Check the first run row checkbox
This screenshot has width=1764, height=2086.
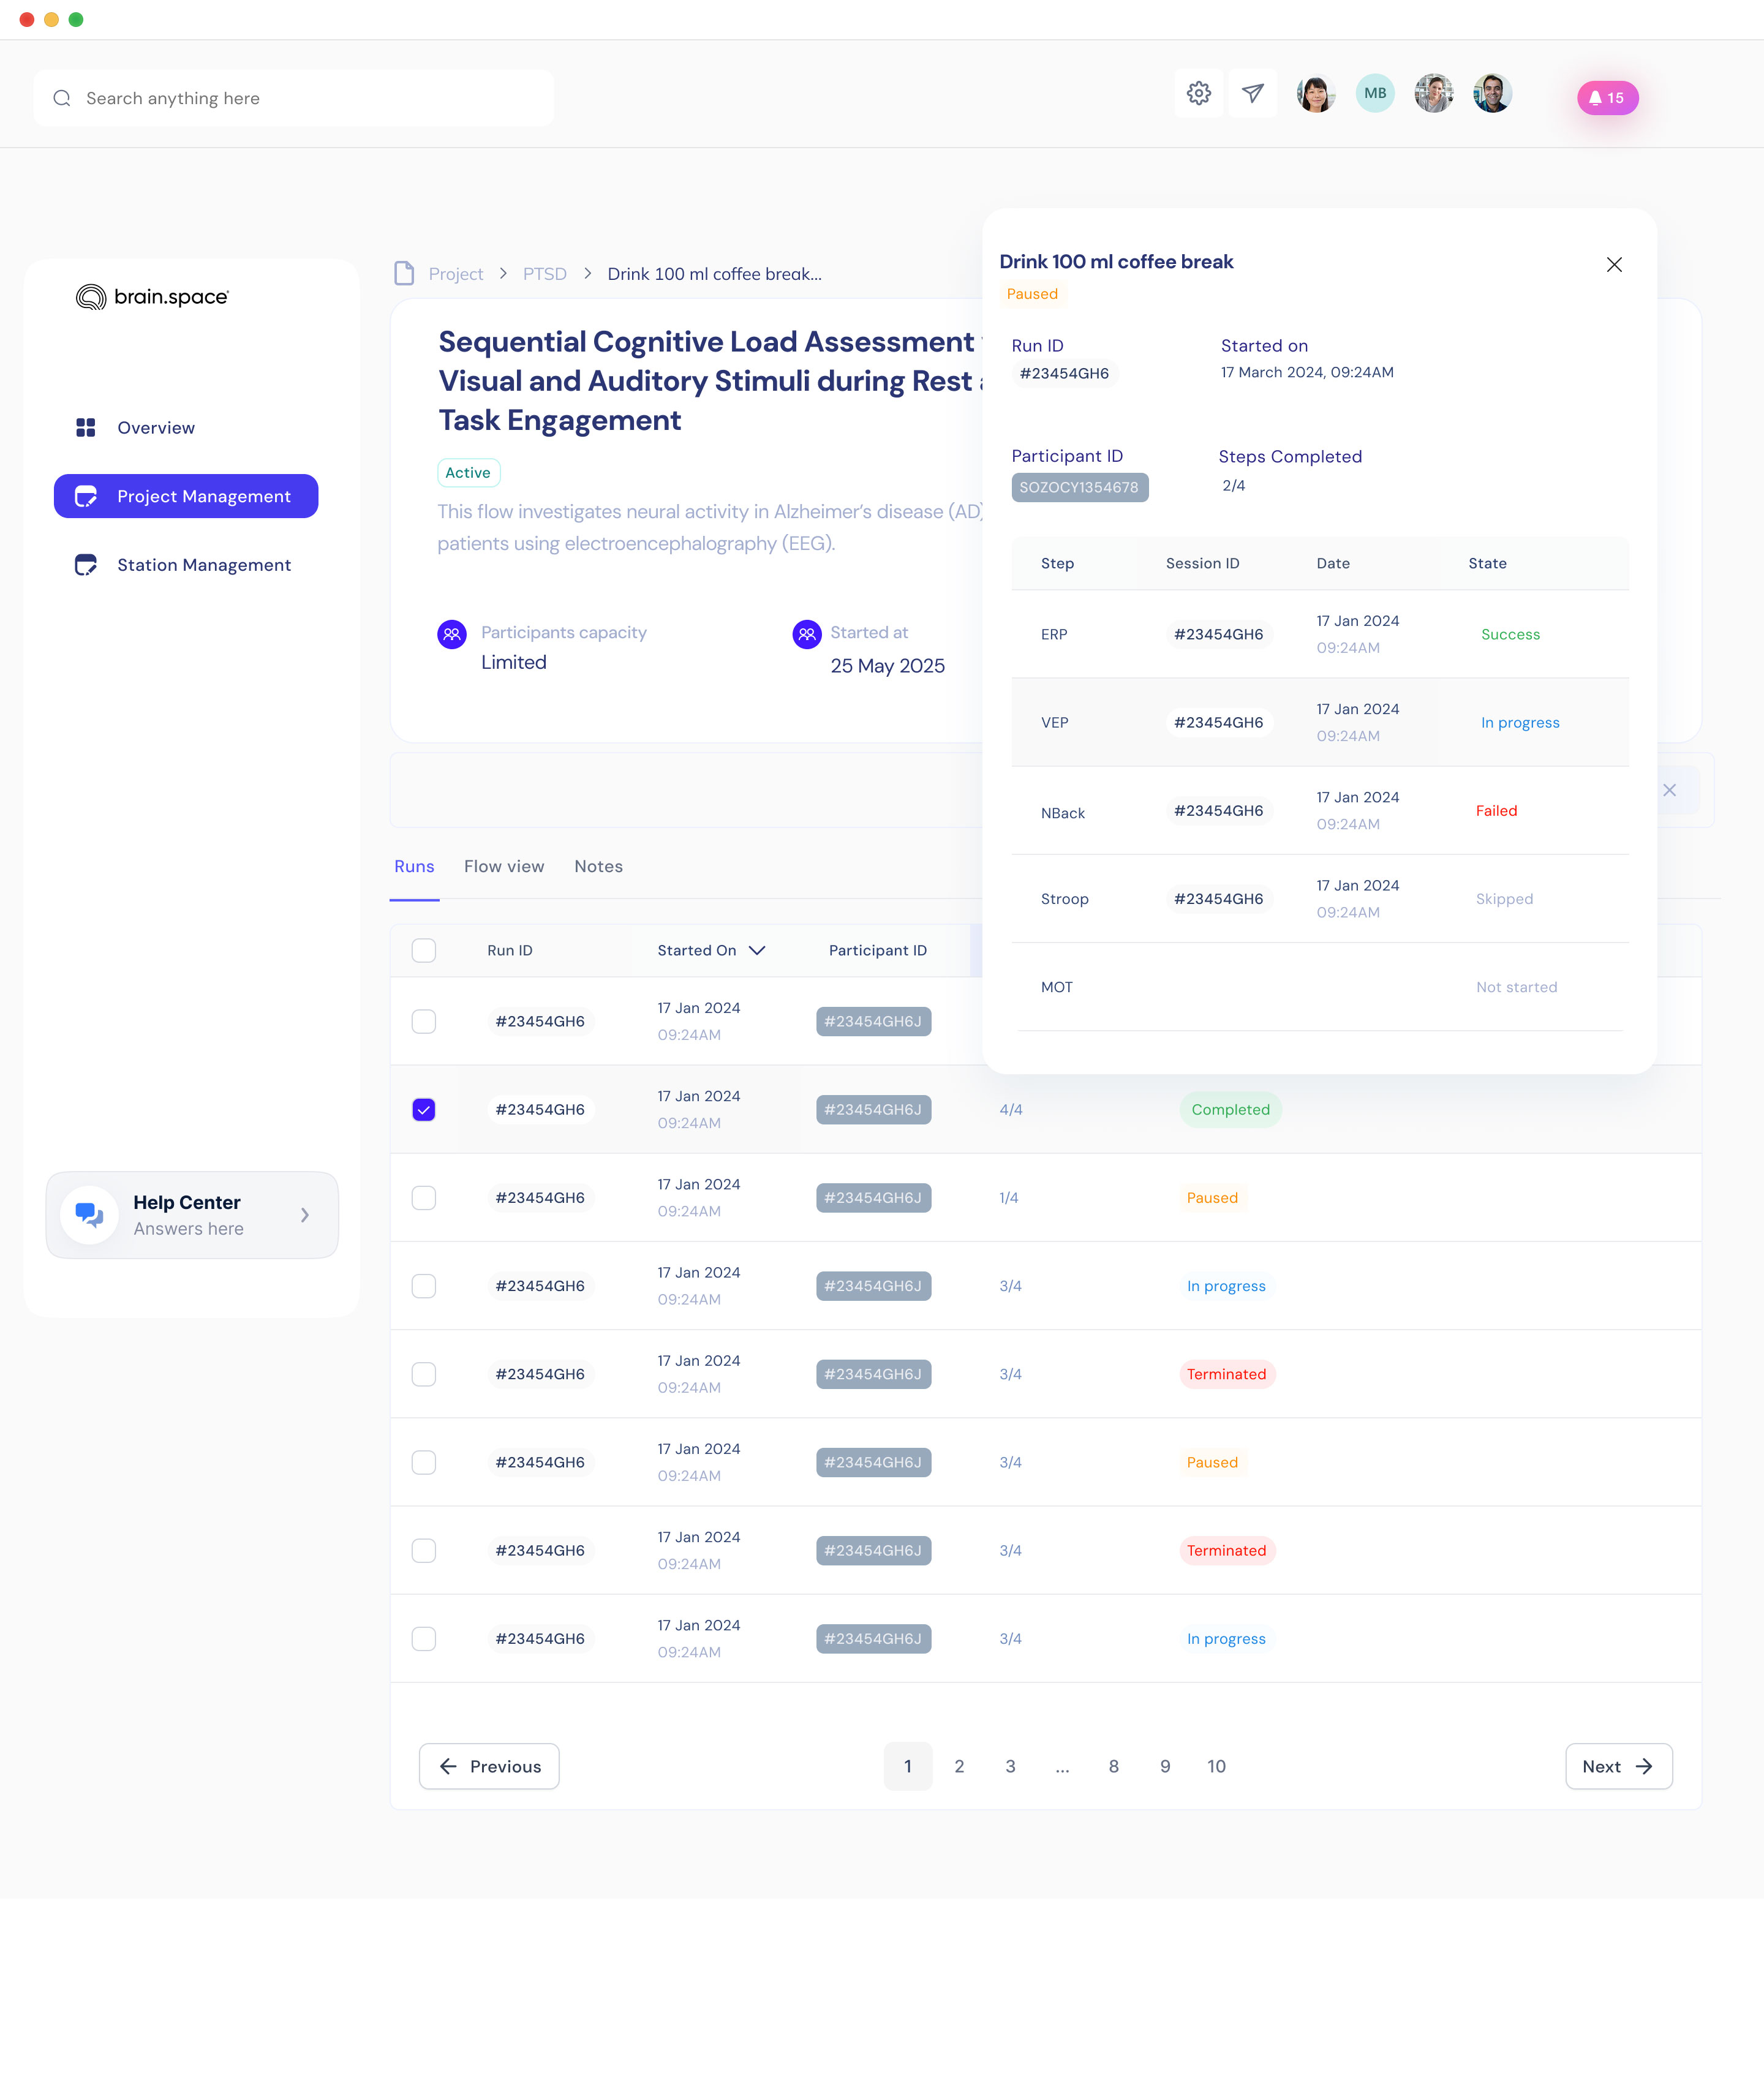coord(424,1021)
